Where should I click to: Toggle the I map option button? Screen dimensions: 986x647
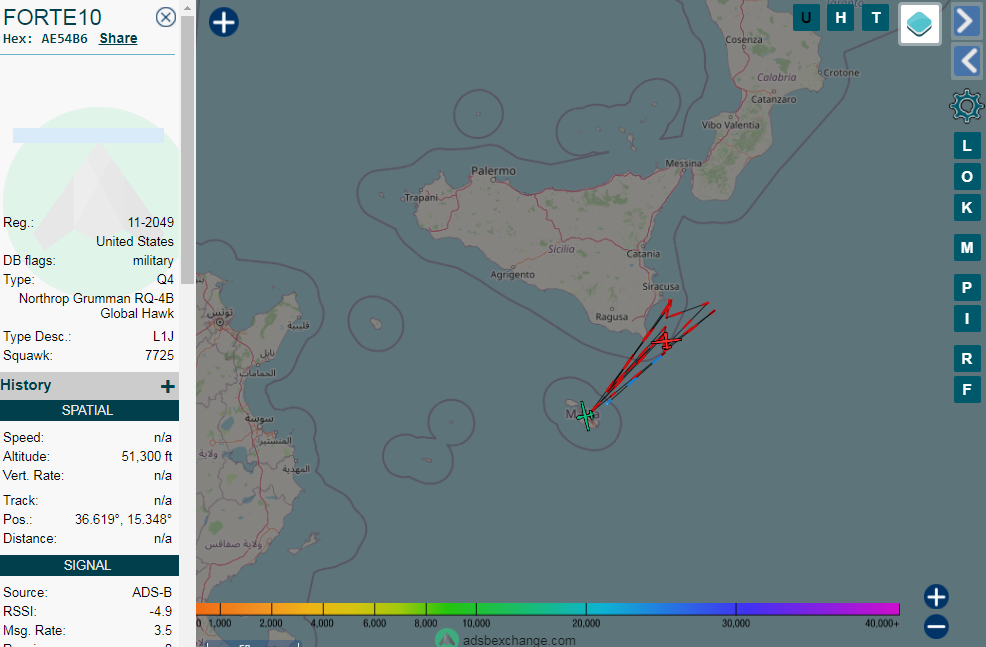point(967,318)
